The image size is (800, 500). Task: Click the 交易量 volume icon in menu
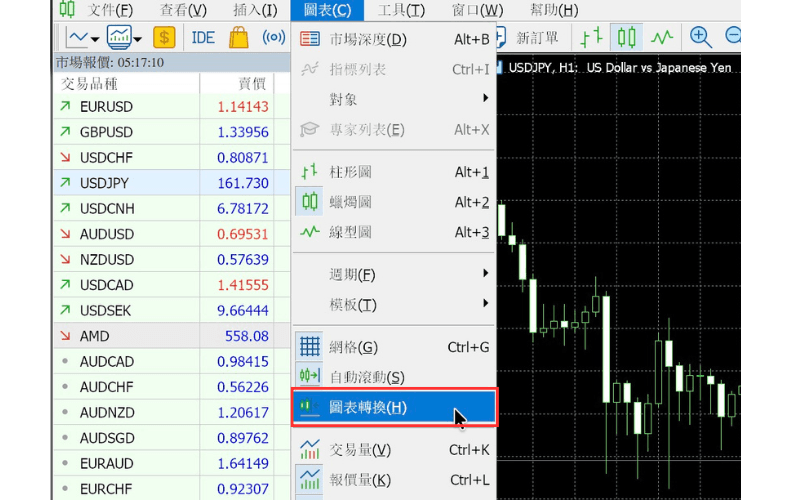(x=310, y=449)
